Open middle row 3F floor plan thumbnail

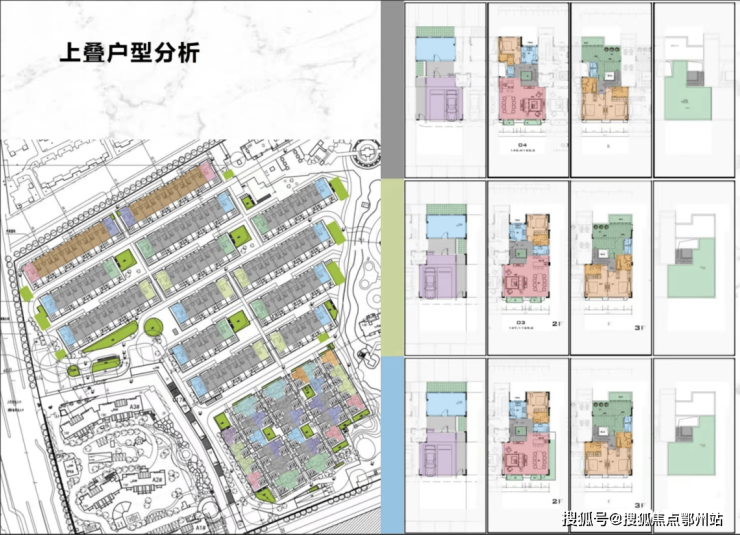[x=611, y=268]
